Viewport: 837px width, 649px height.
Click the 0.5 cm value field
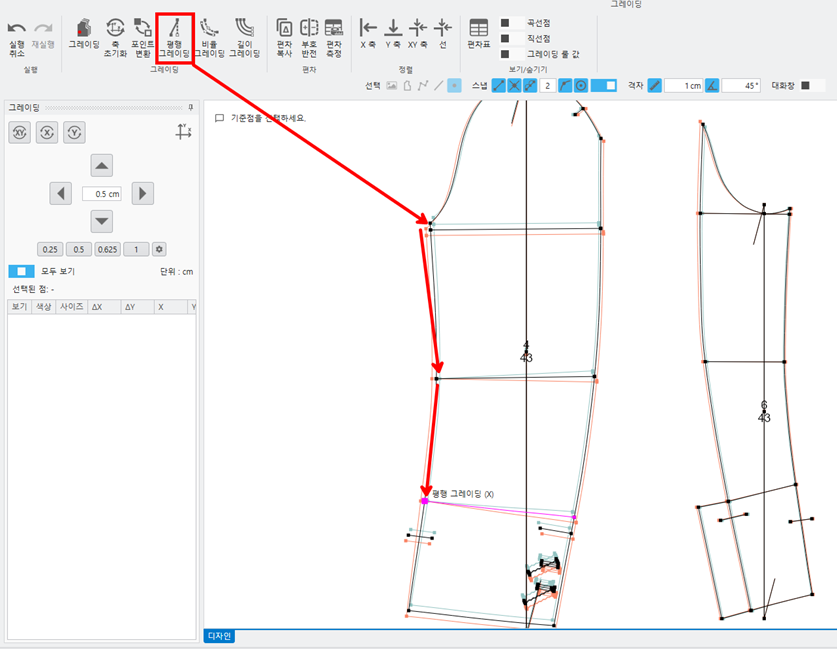pos(101,194)
